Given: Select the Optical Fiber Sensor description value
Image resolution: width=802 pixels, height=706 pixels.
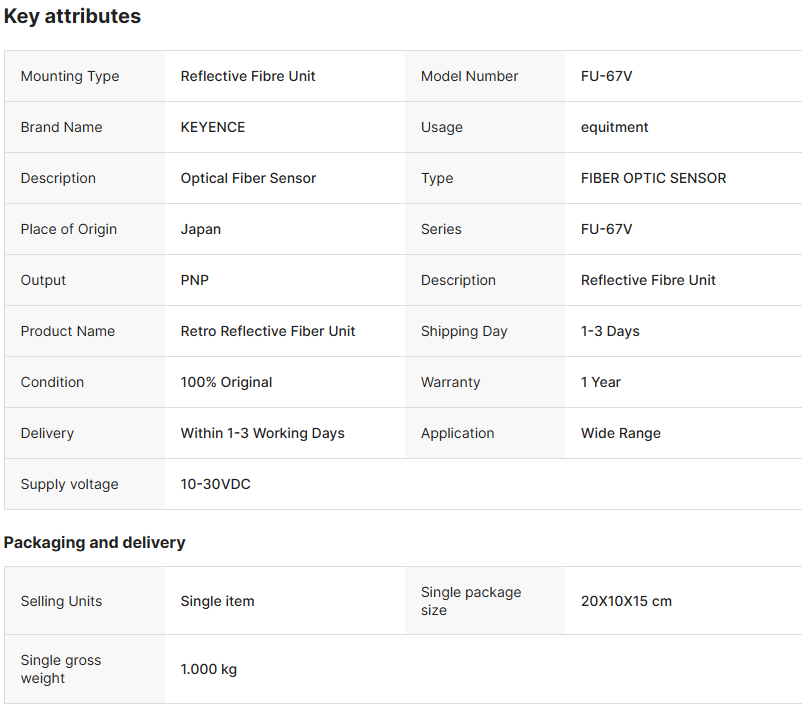Looking at the screenshot, I should click(x=248, y=178).
